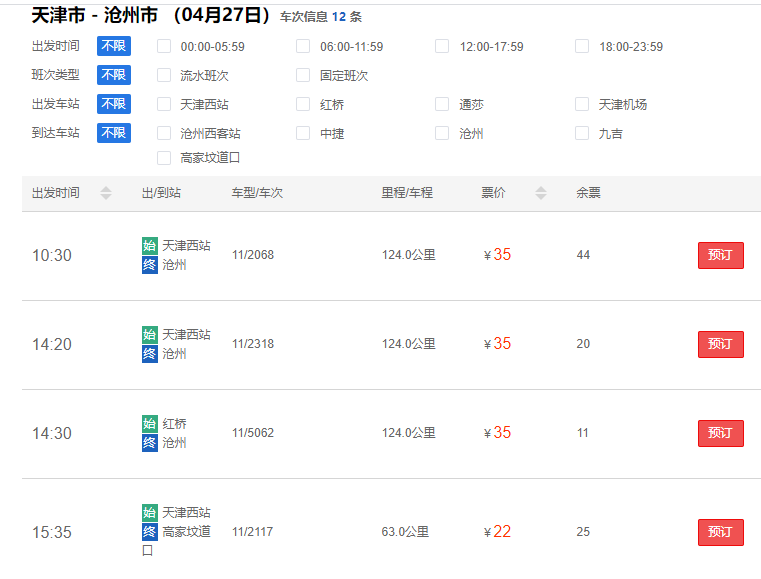Click the green 始 icon for 红桥 departure
The image size is (761, 579).
tap(150, 423)
